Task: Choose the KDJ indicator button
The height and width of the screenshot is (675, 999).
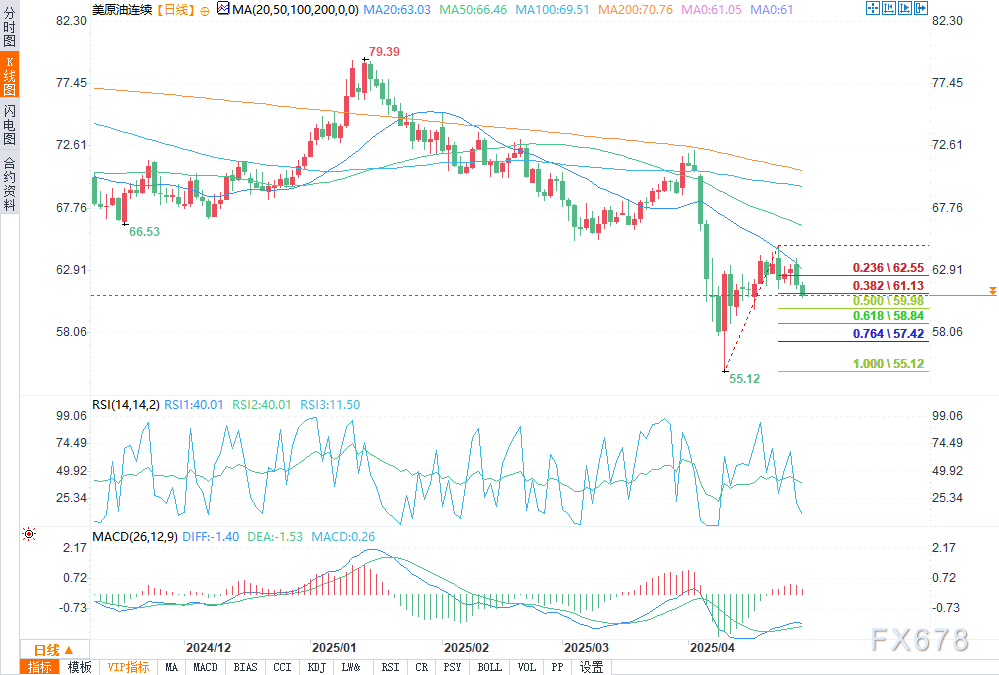Action: click(316, 667)
